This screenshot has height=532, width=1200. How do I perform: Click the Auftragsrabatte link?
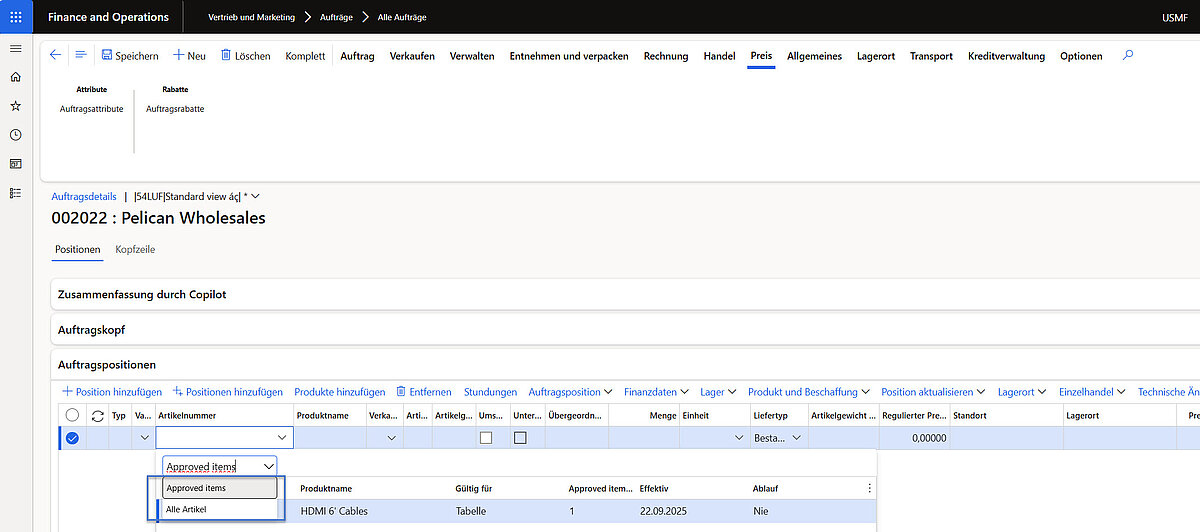[x=175, y=109]
